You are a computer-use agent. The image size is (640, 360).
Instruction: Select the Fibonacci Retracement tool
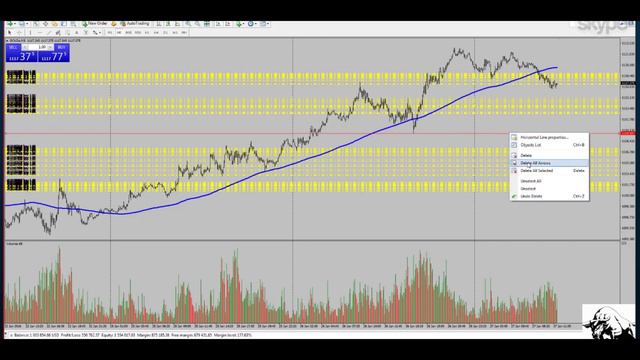click(68, 32)
